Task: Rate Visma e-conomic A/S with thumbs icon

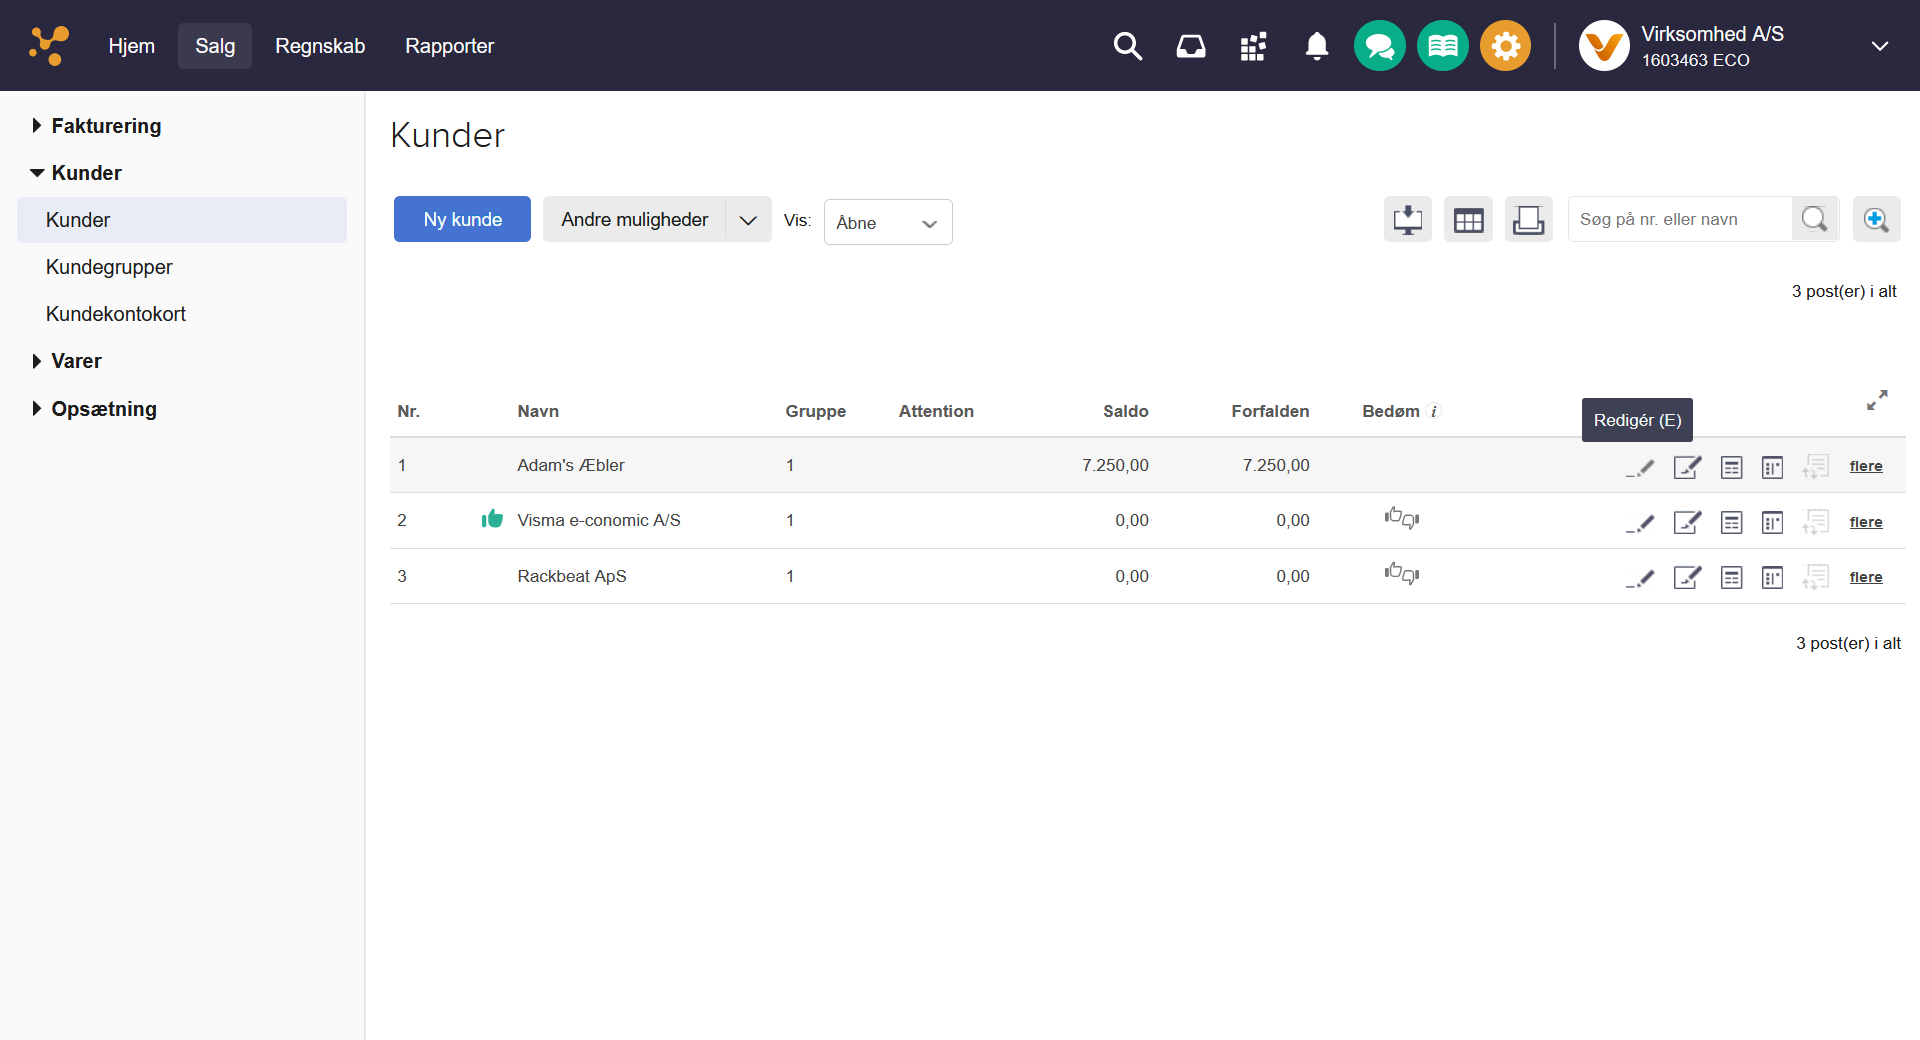Action: [x=1401, y=518]
